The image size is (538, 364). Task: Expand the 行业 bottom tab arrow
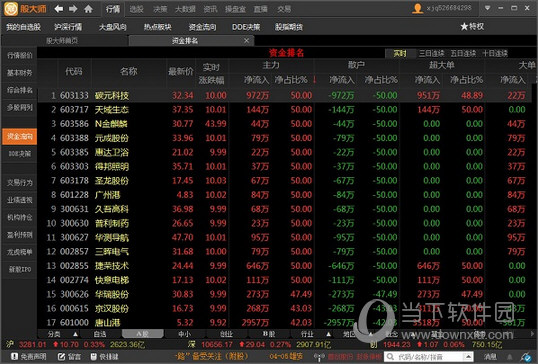pyautogui.click(x=329, y=334)
